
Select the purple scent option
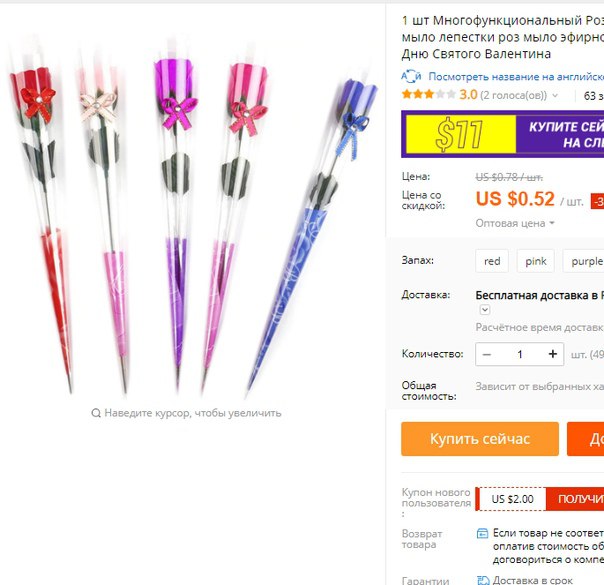pyautogui.click(x=586, y=261)
